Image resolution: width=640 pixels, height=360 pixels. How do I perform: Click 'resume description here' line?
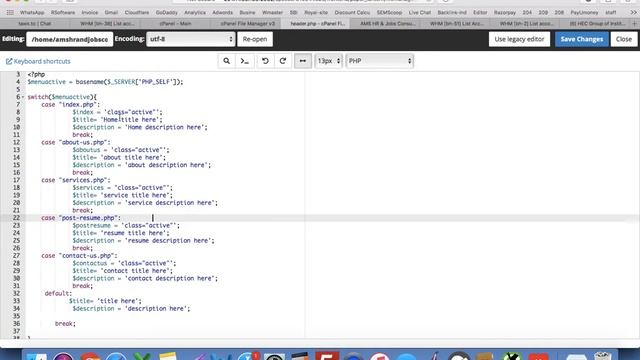pos(143,240)
